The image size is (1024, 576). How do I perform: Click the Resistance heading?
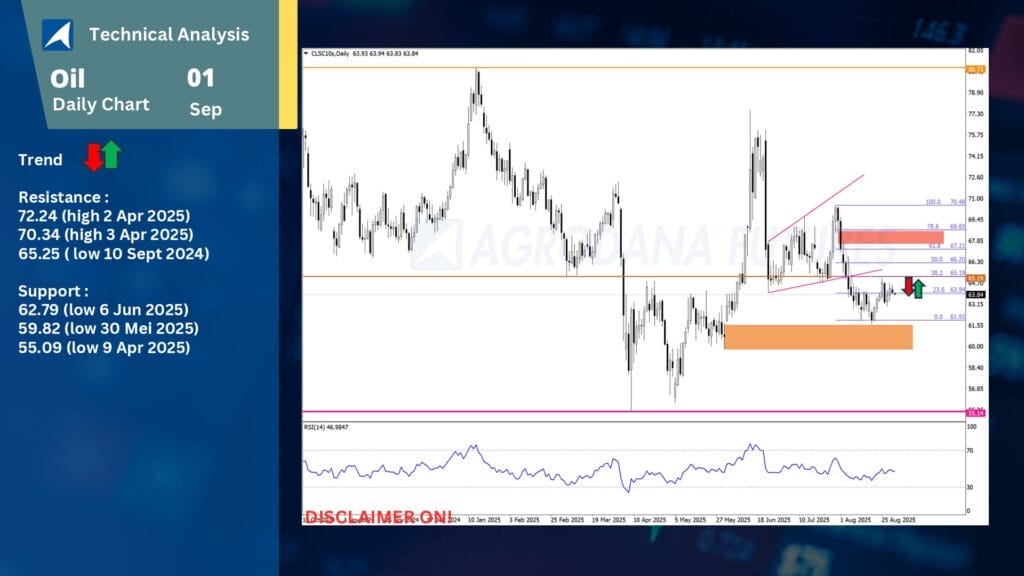pyautogui.click(x=64, y=198)
